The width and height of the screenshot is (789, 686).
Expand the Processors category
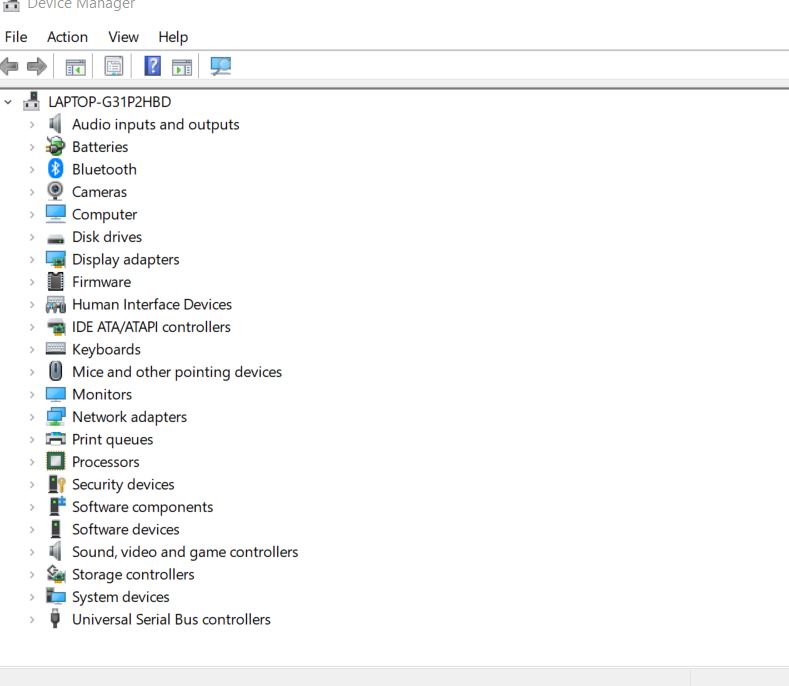[32, 462]
